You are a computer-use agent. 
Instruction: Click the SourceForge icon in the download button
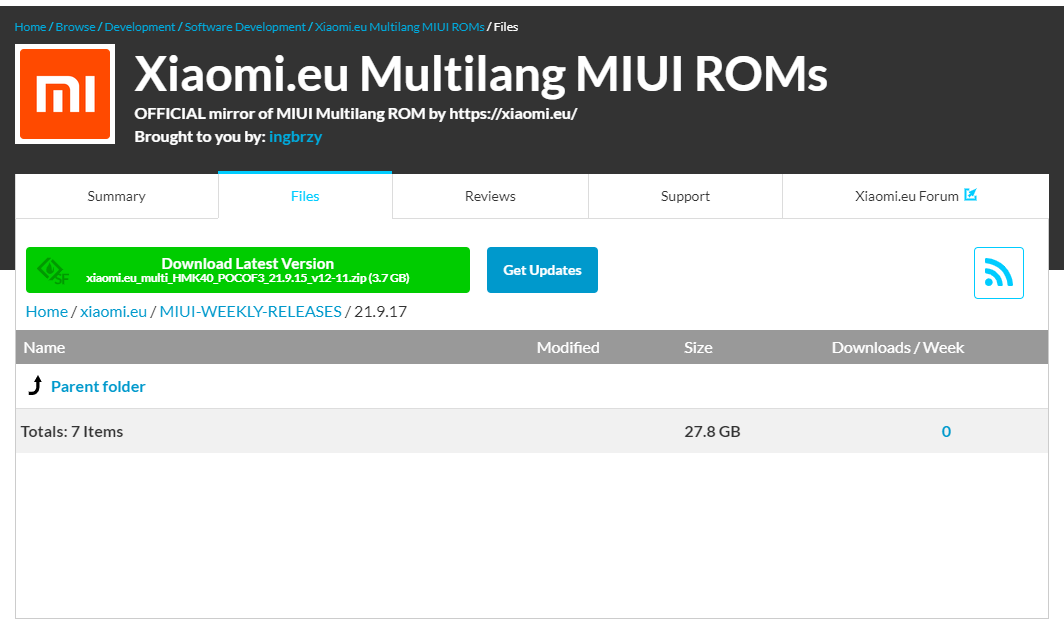point(53,271)
